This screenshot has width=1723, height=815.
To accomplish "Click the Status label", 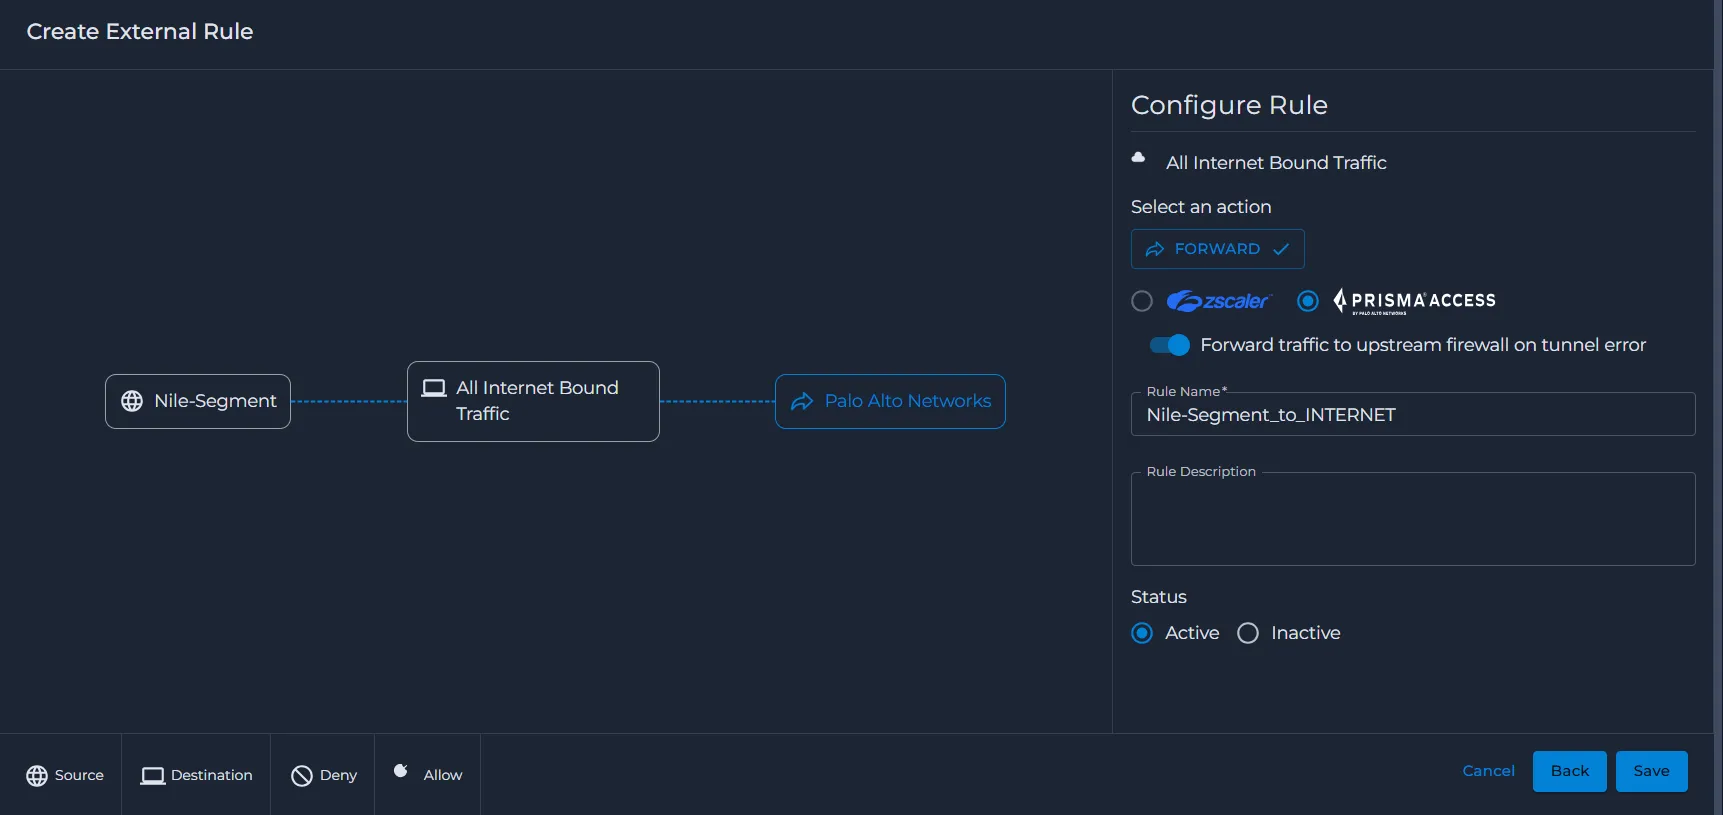I will click(1159, 597).
